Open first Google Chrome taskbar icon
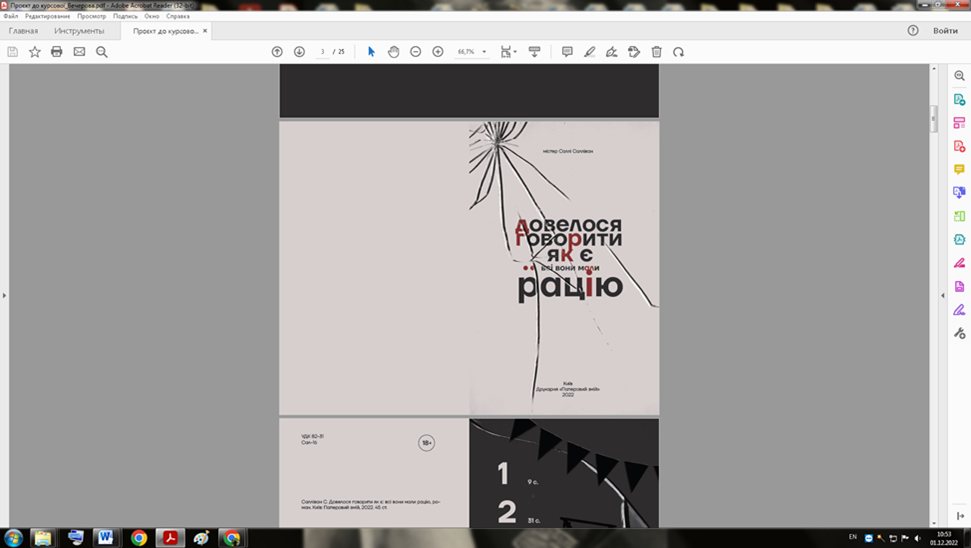Viewport: 971px width, 548px height. tap(139, 537)
